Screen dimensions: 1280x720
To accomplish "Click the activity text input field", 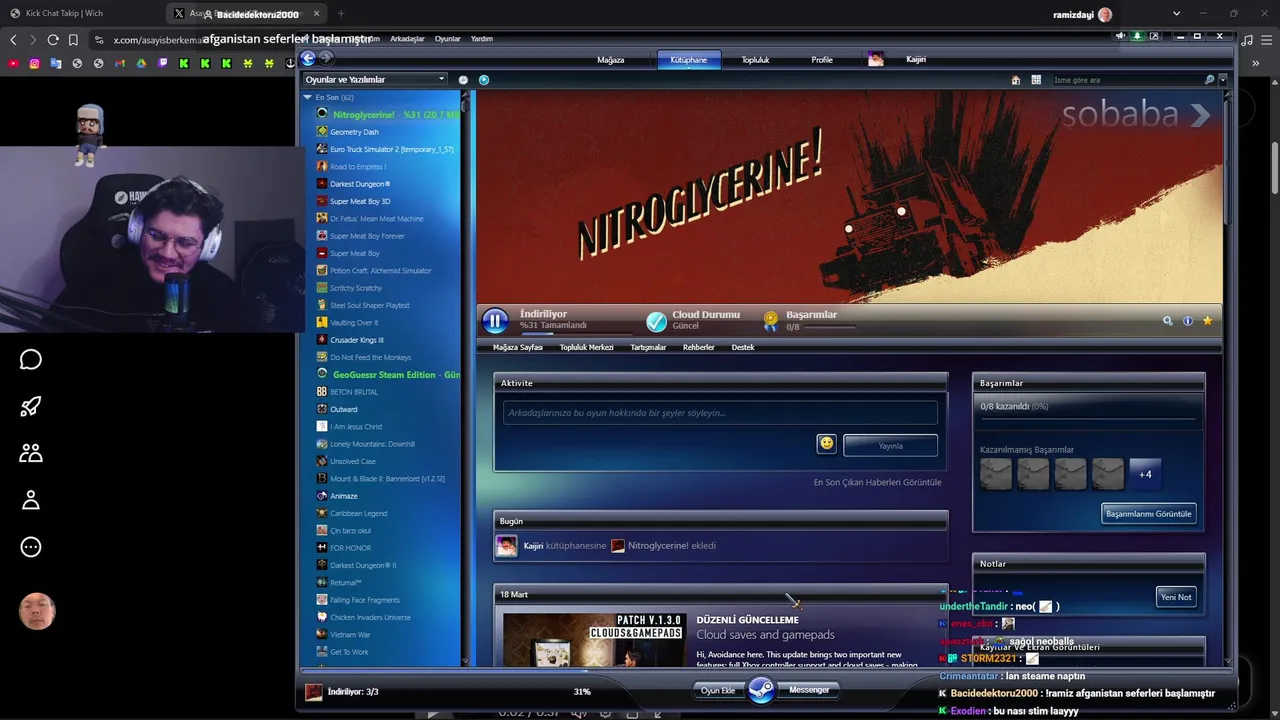I will (720, 413).
